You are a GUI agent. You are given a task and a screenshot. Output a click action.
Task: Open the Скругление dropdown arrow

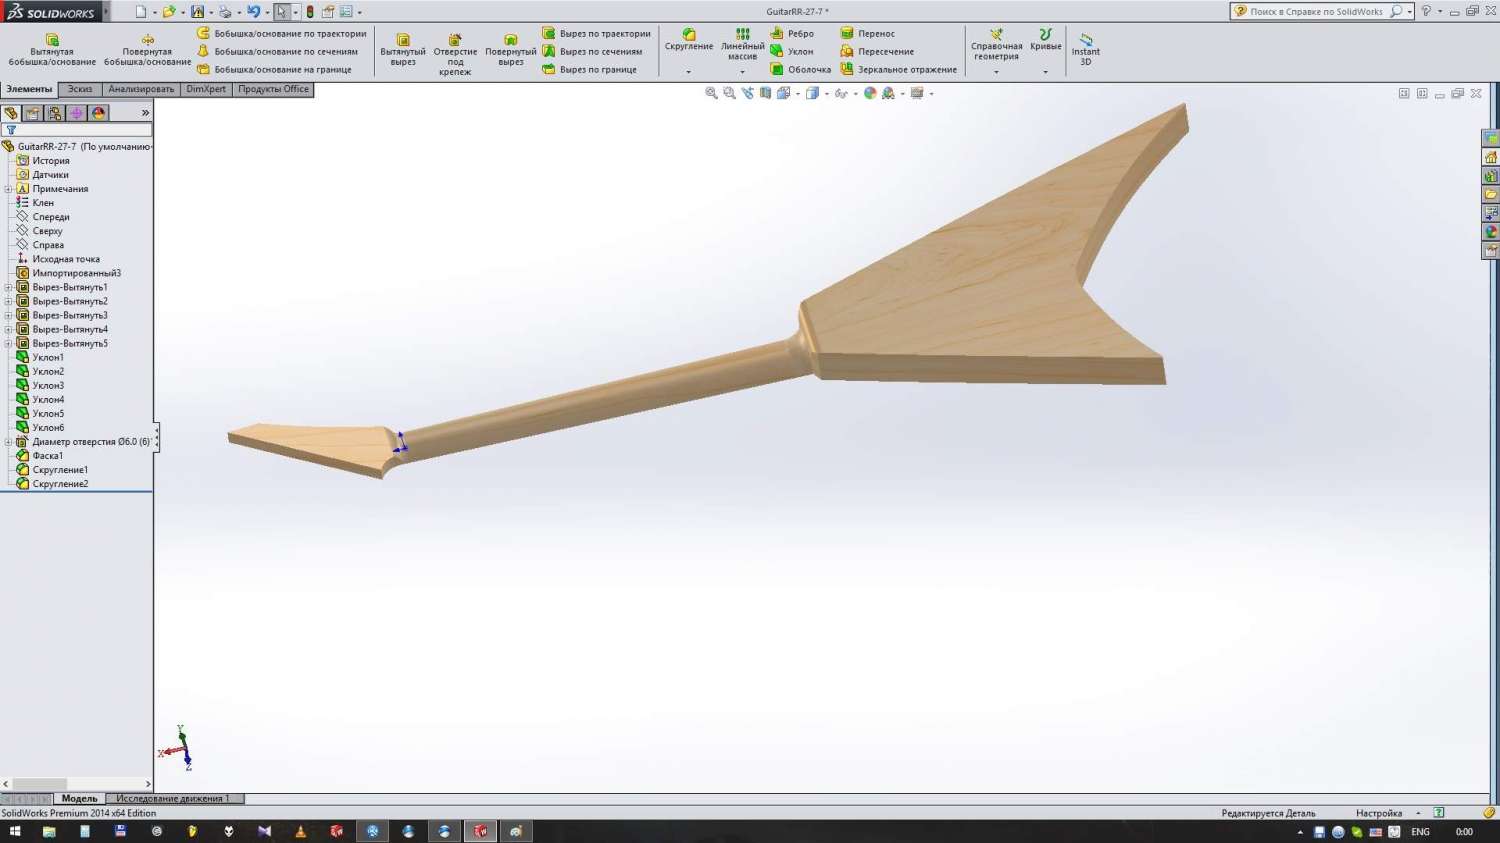[x=688, y=72]
